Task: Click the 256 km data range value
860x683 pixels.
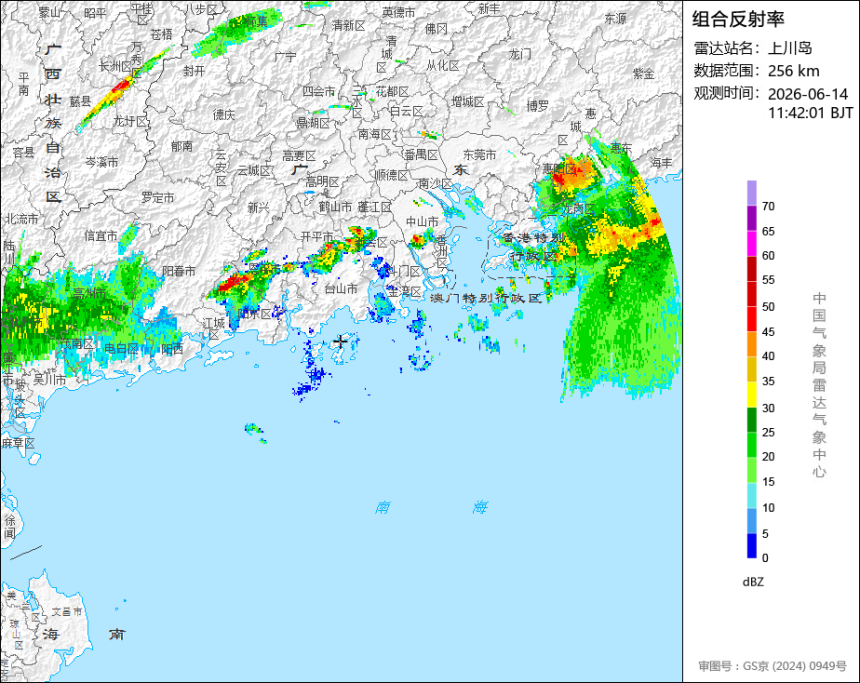Action: pos(794,71)
